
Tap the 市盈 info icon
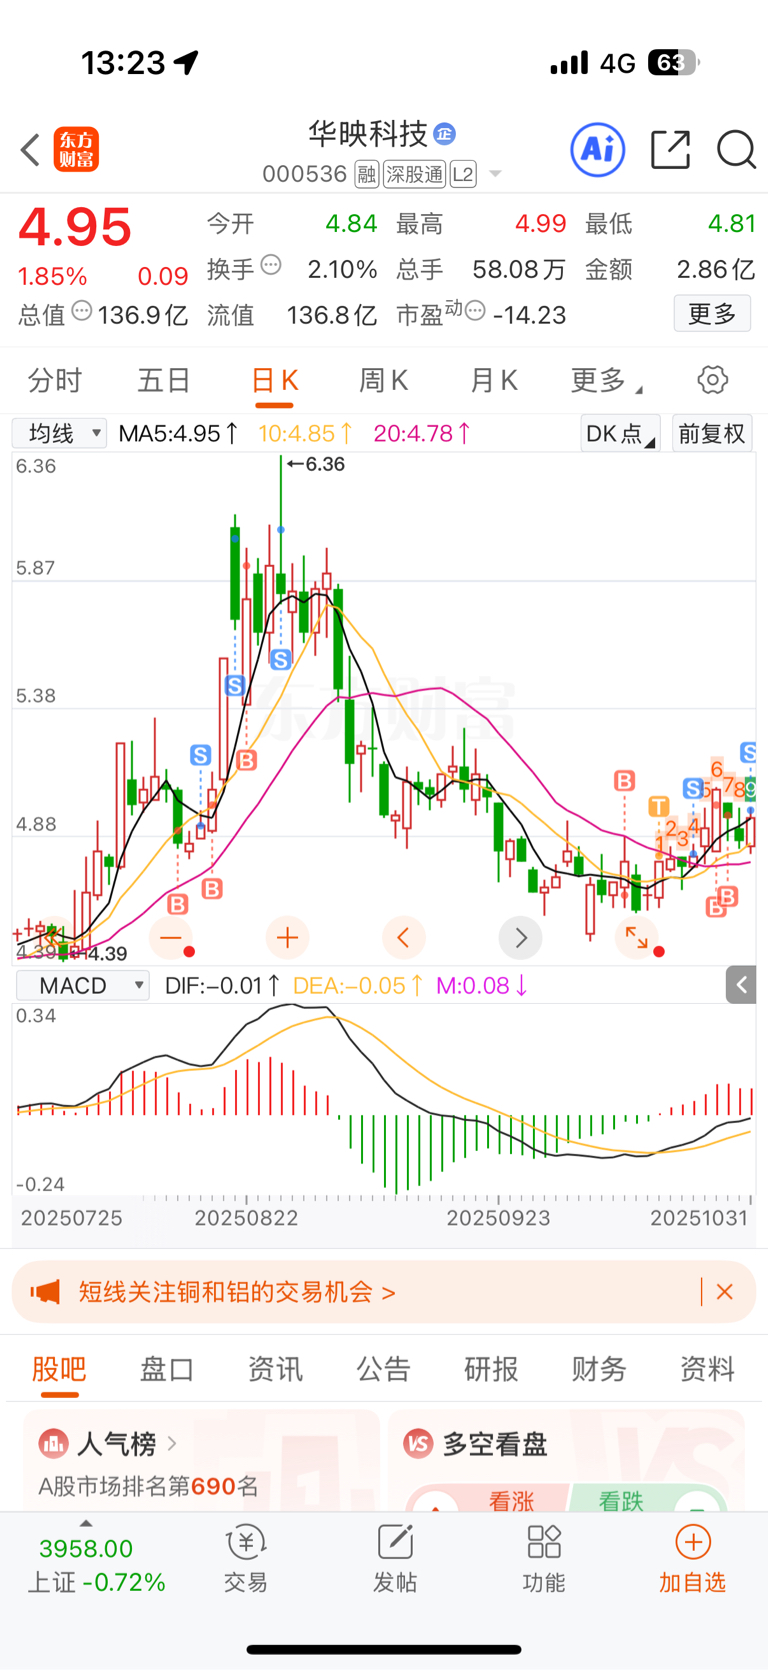[475, 311]
